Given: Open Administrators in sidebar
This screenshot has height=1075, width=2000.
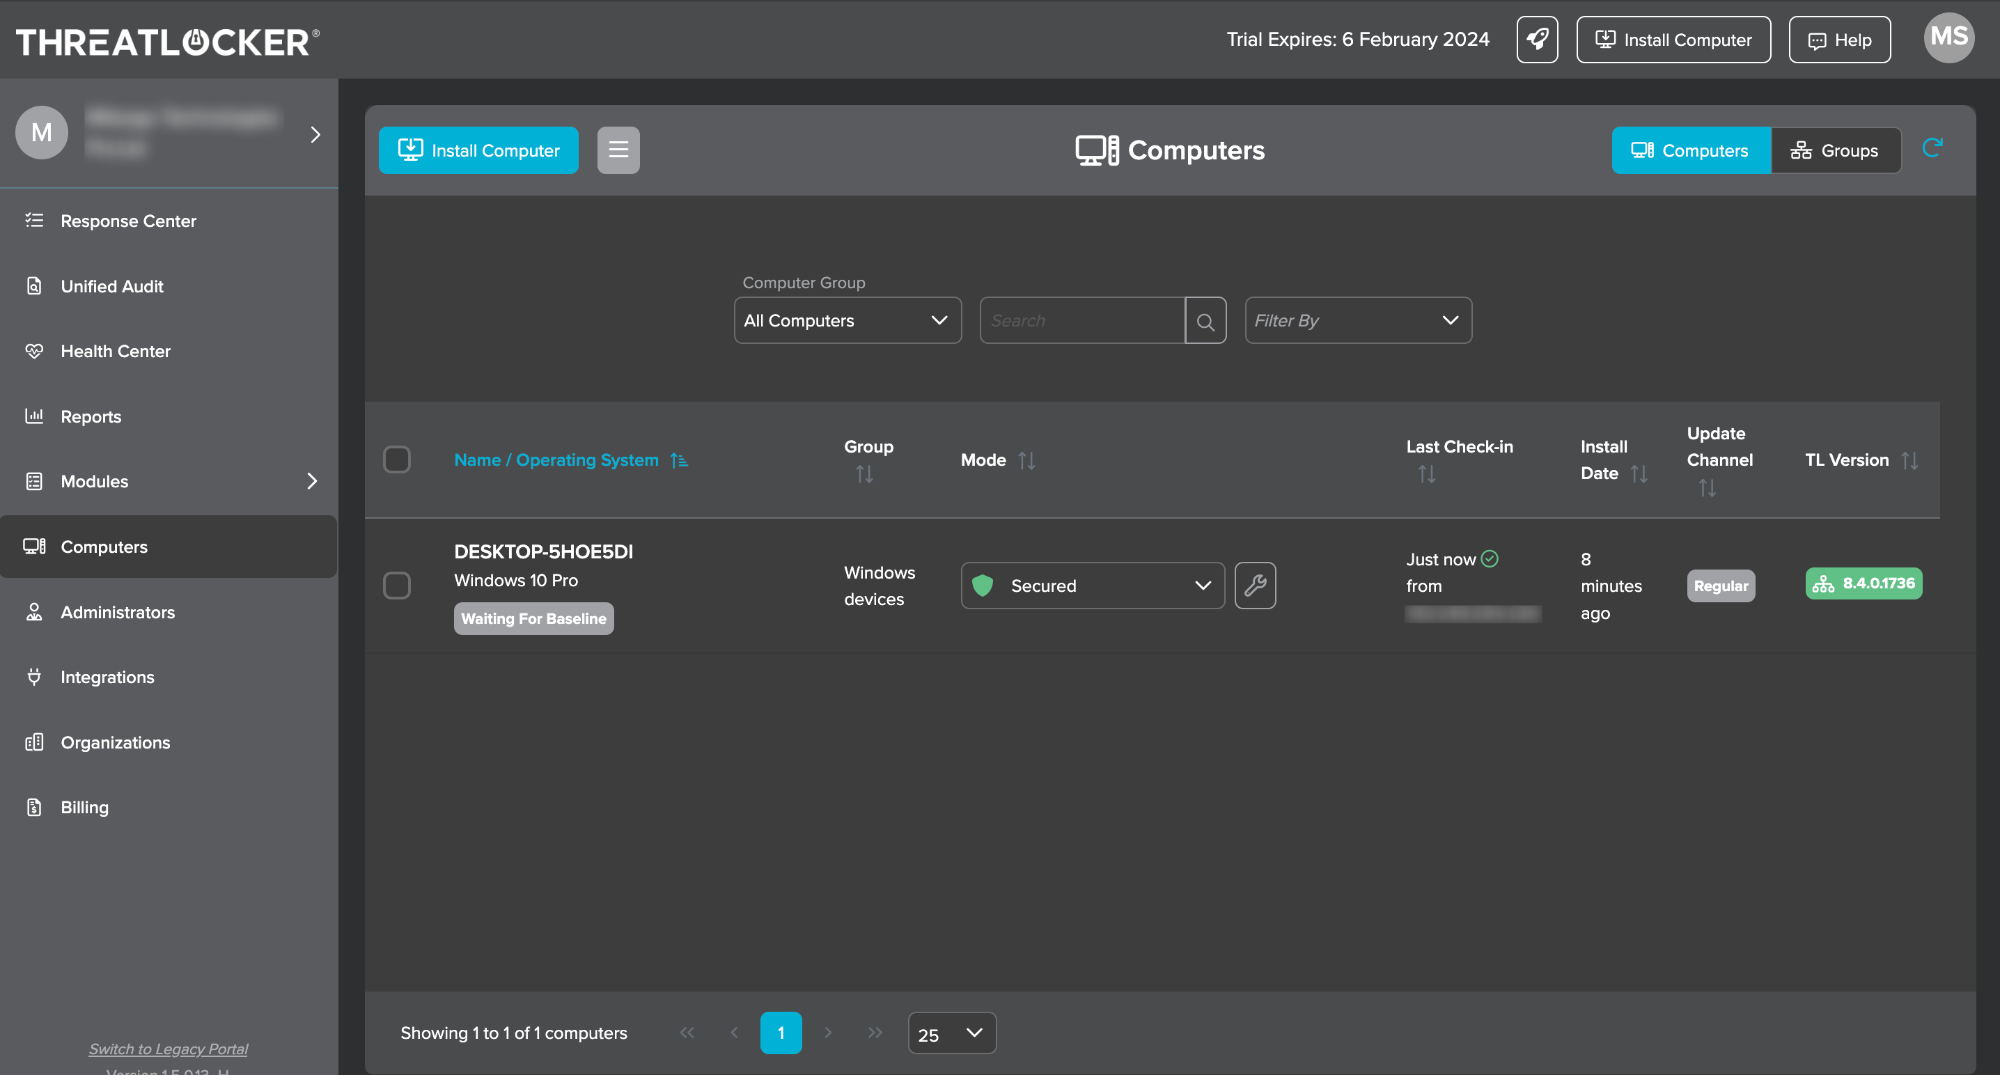Looking at the screenshot, I should [x=169, y=612].
